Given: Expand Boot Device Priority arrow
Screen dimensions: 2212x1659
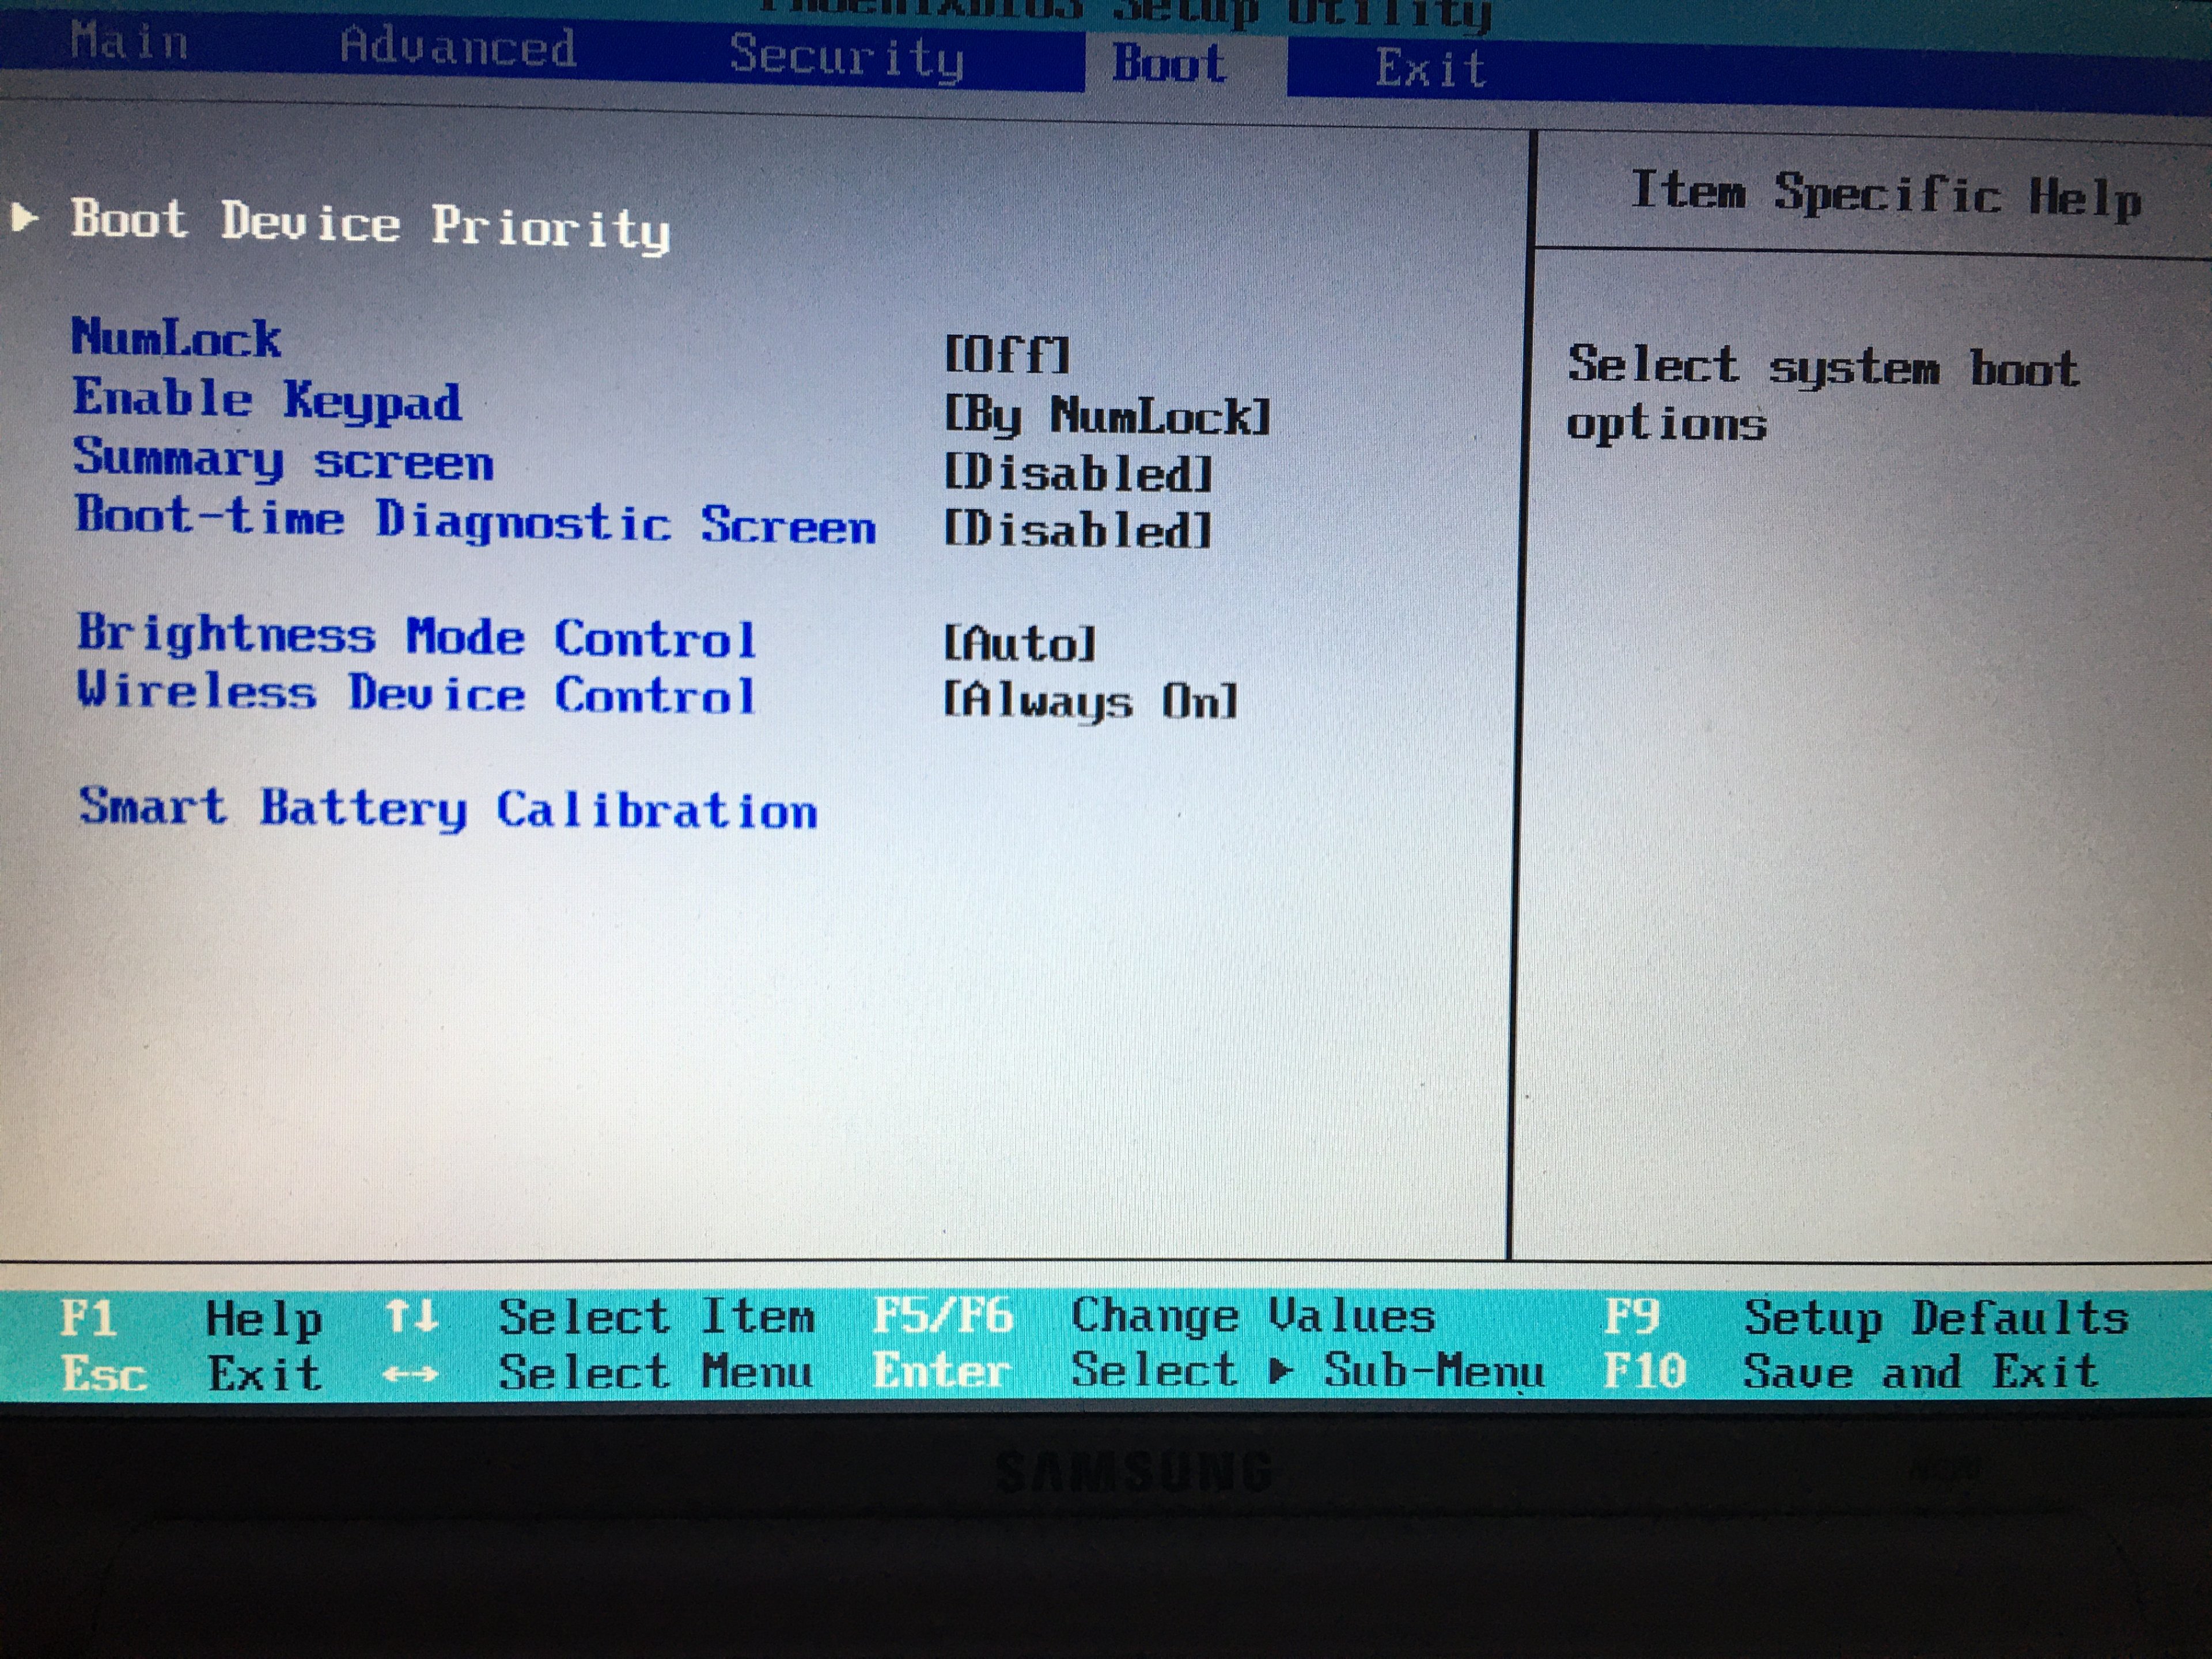Looking at the screenshot, I should coord(24,216).
